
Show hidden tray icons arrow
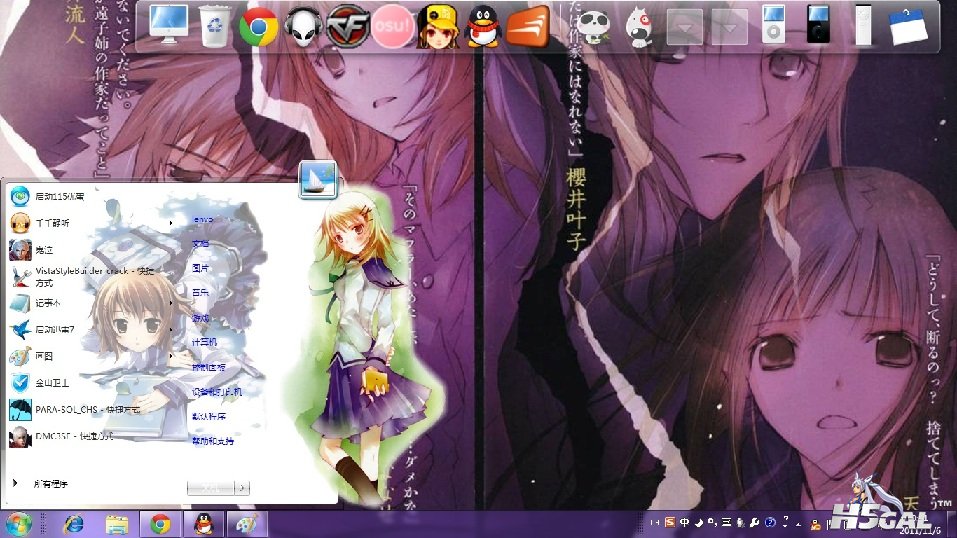pyautogui.click(x=799, y=524)
